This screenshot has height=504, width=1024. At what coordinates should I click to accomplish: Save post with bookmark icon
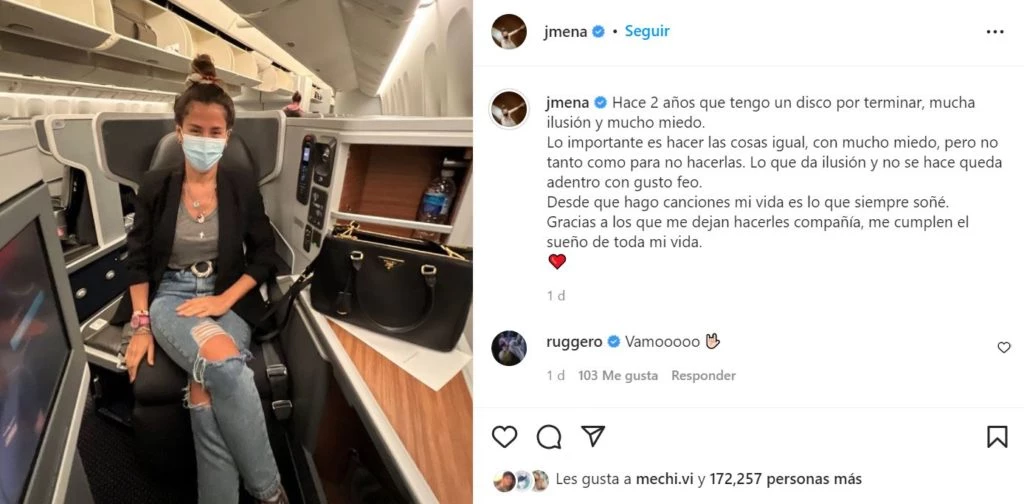(x=997, y=436)
